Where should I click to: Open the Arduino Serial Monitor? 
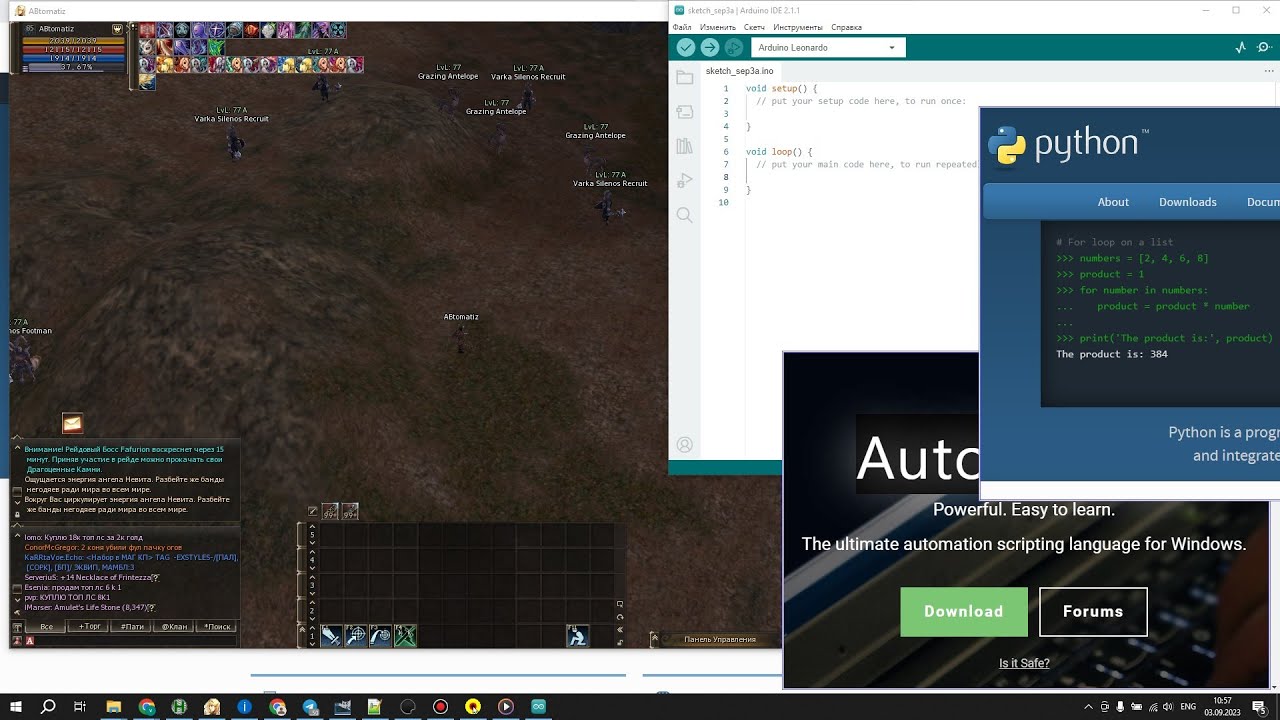pos(1263,47)
